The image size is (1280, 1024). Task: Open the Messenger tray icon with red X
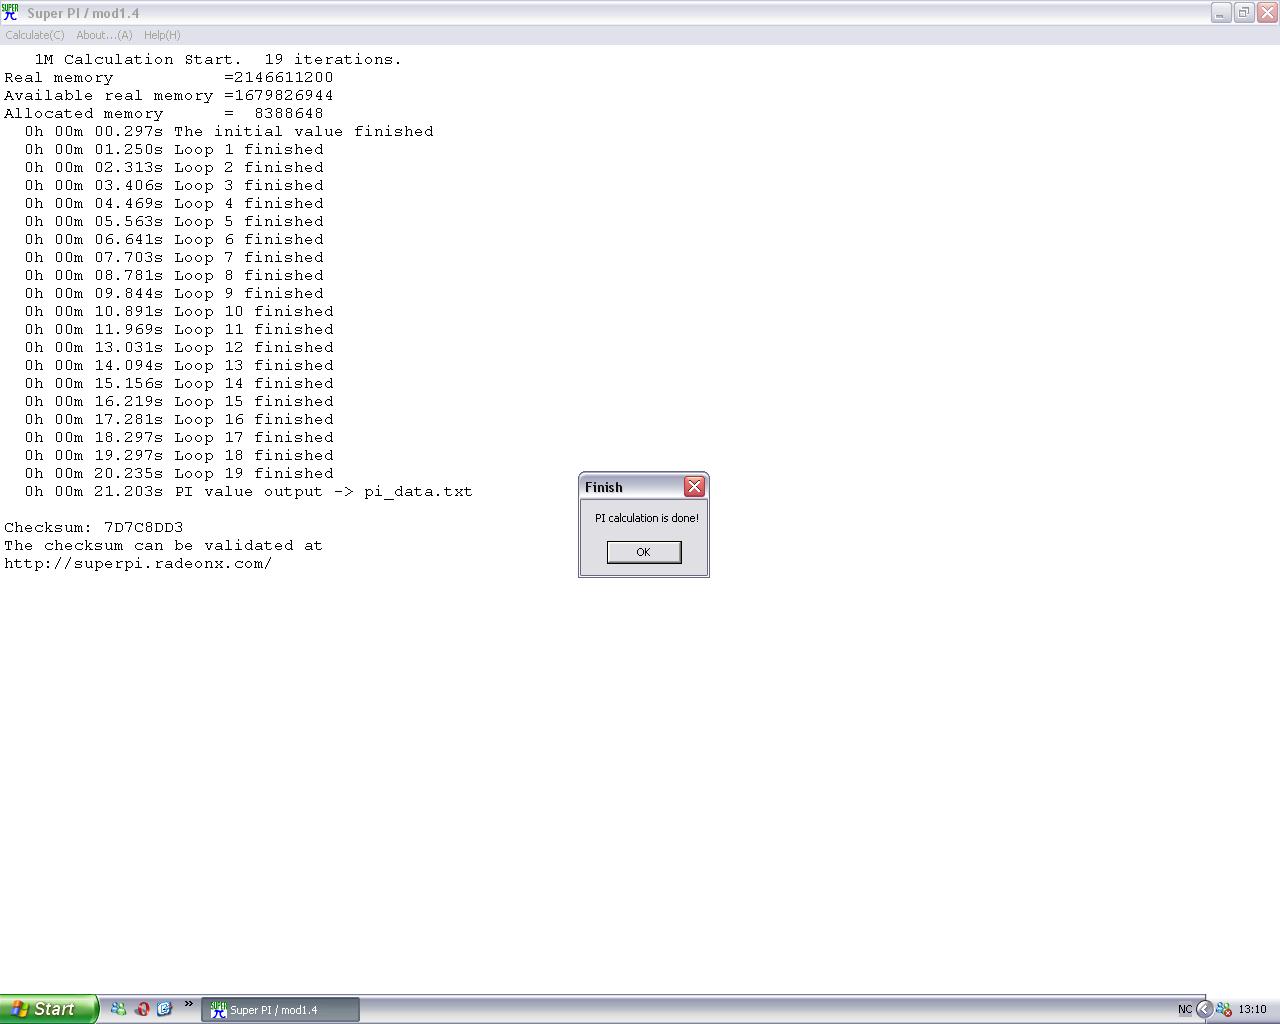point(1224,1010)
